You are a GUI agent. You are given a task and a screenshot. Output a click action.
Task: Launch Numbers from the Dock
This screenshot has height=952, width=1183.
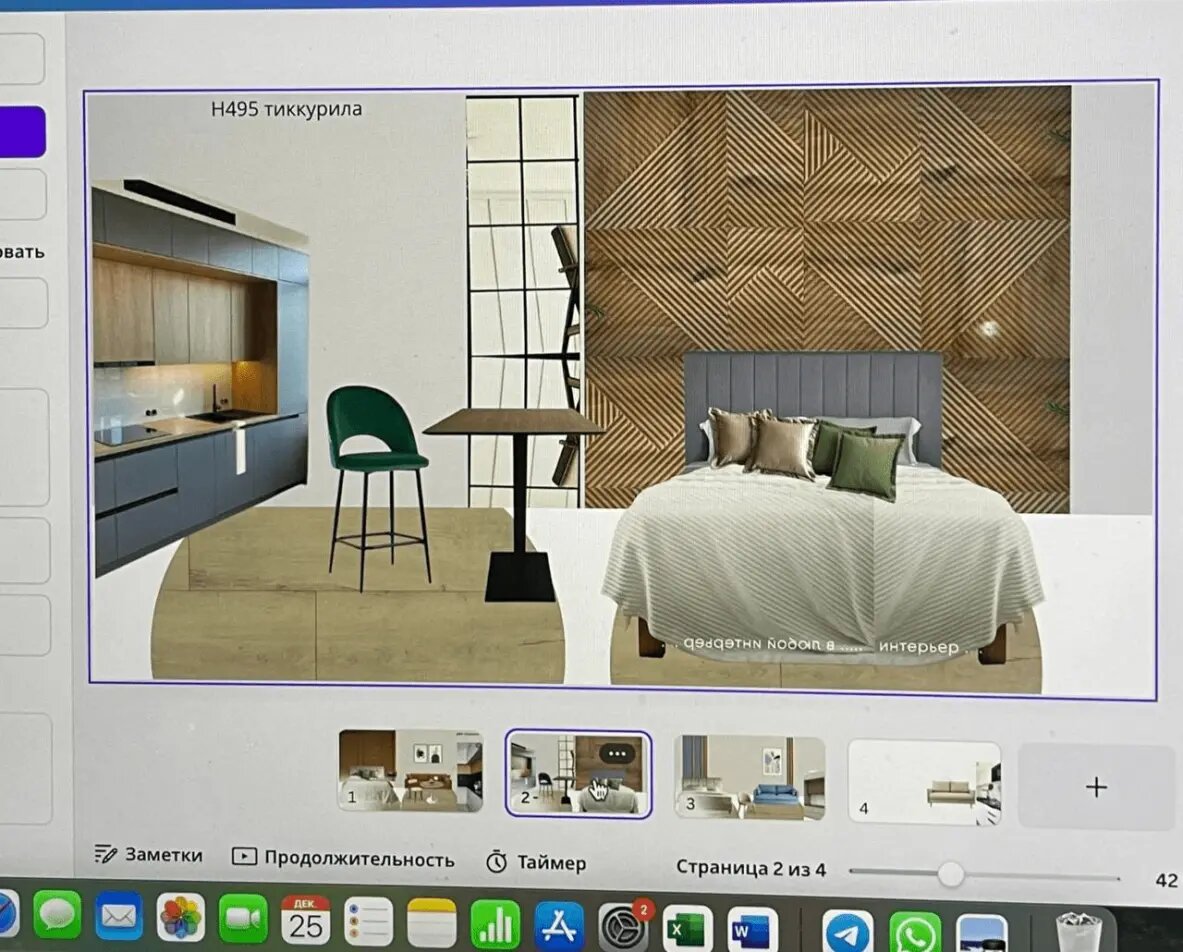(495, 923)
